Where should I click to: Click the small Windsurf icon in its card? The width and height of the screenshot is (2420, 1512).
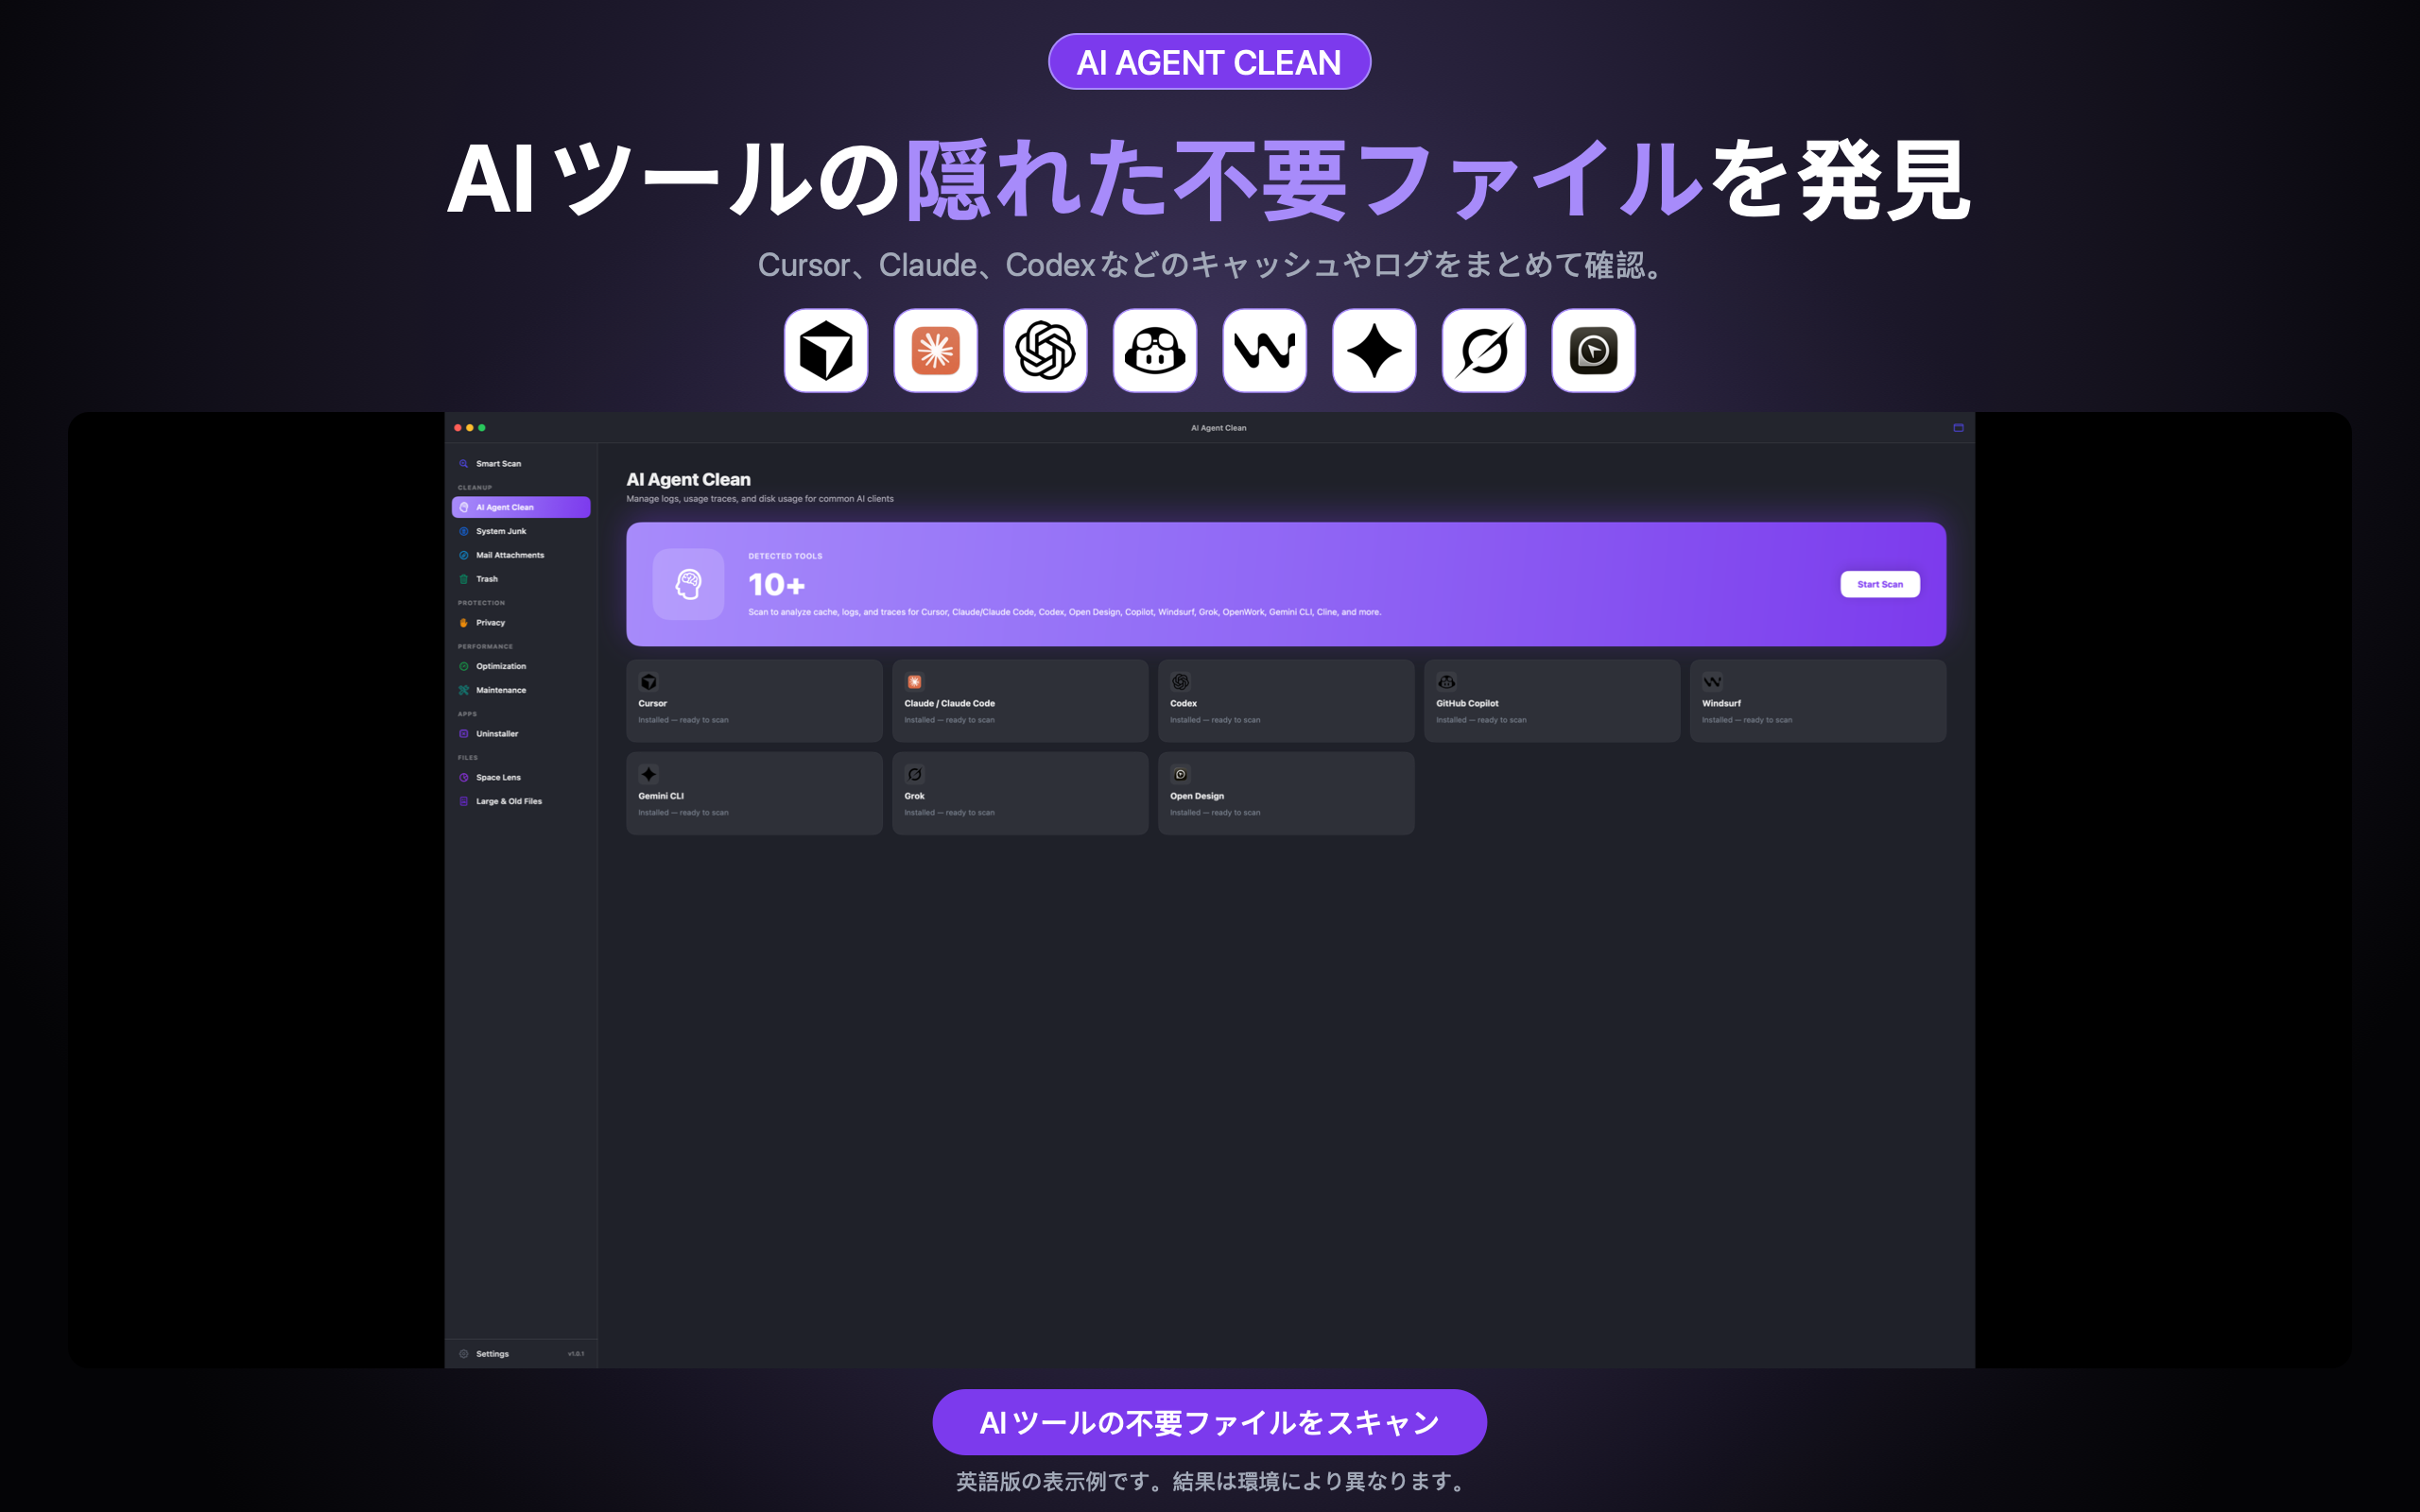pos(1712,682)
